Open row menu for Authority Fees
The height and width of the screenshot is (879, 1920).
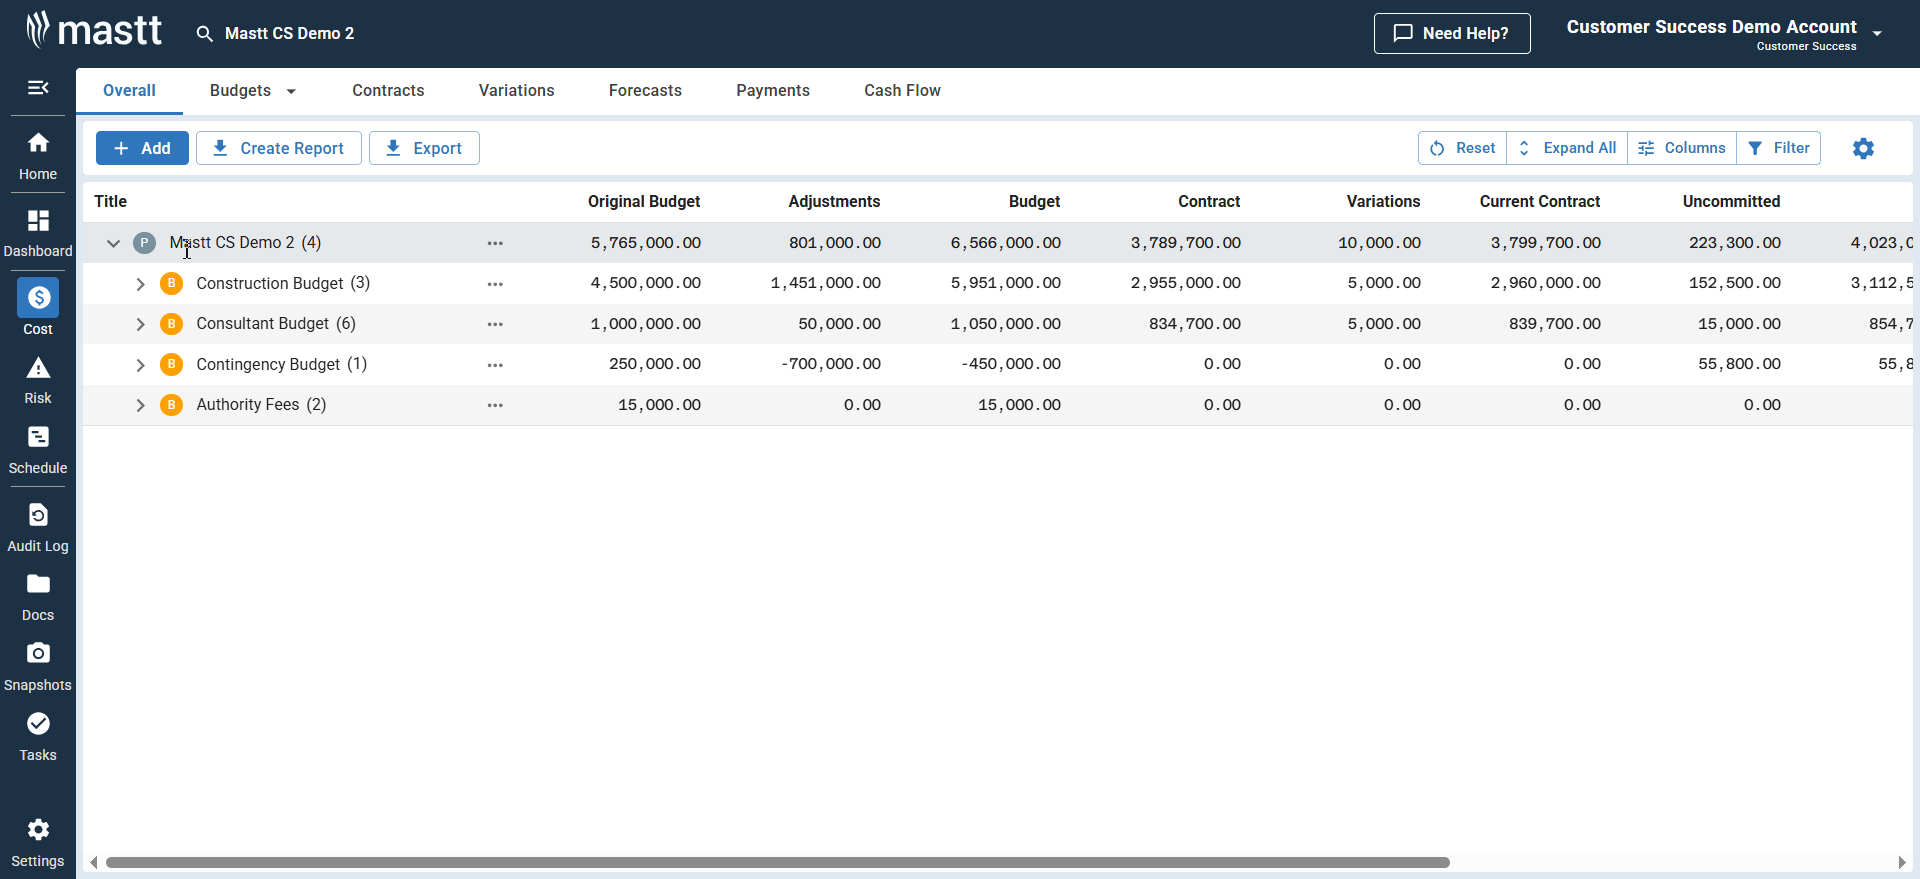pyautogui.click(x=495, y=405)
